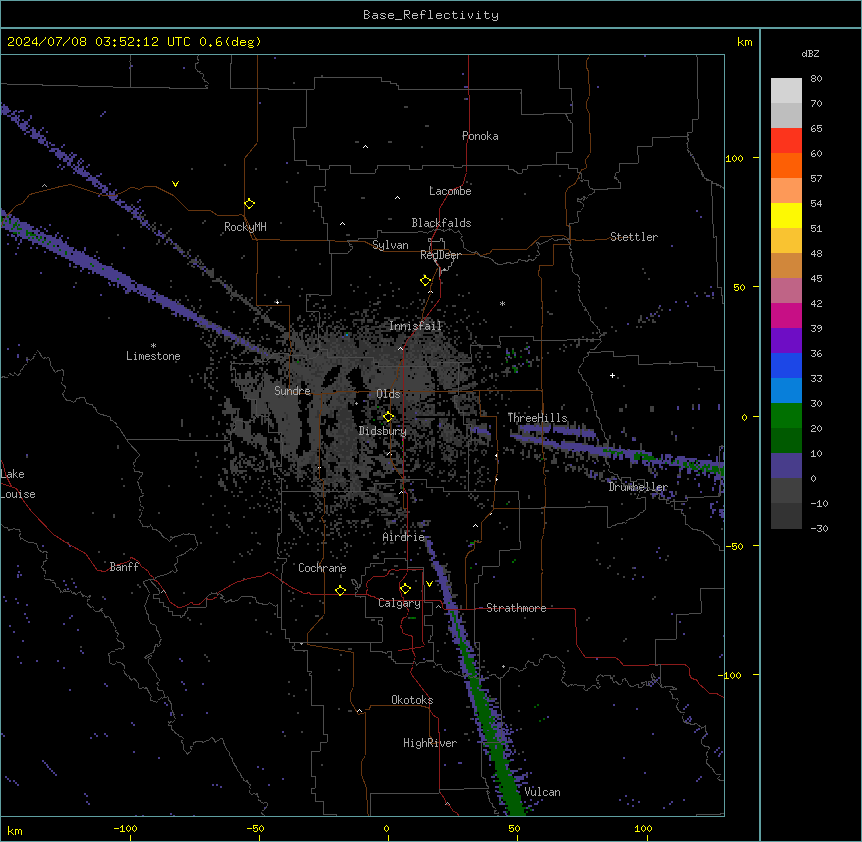Click the yellow V marker east of Calgary

(x=429, y=584)
